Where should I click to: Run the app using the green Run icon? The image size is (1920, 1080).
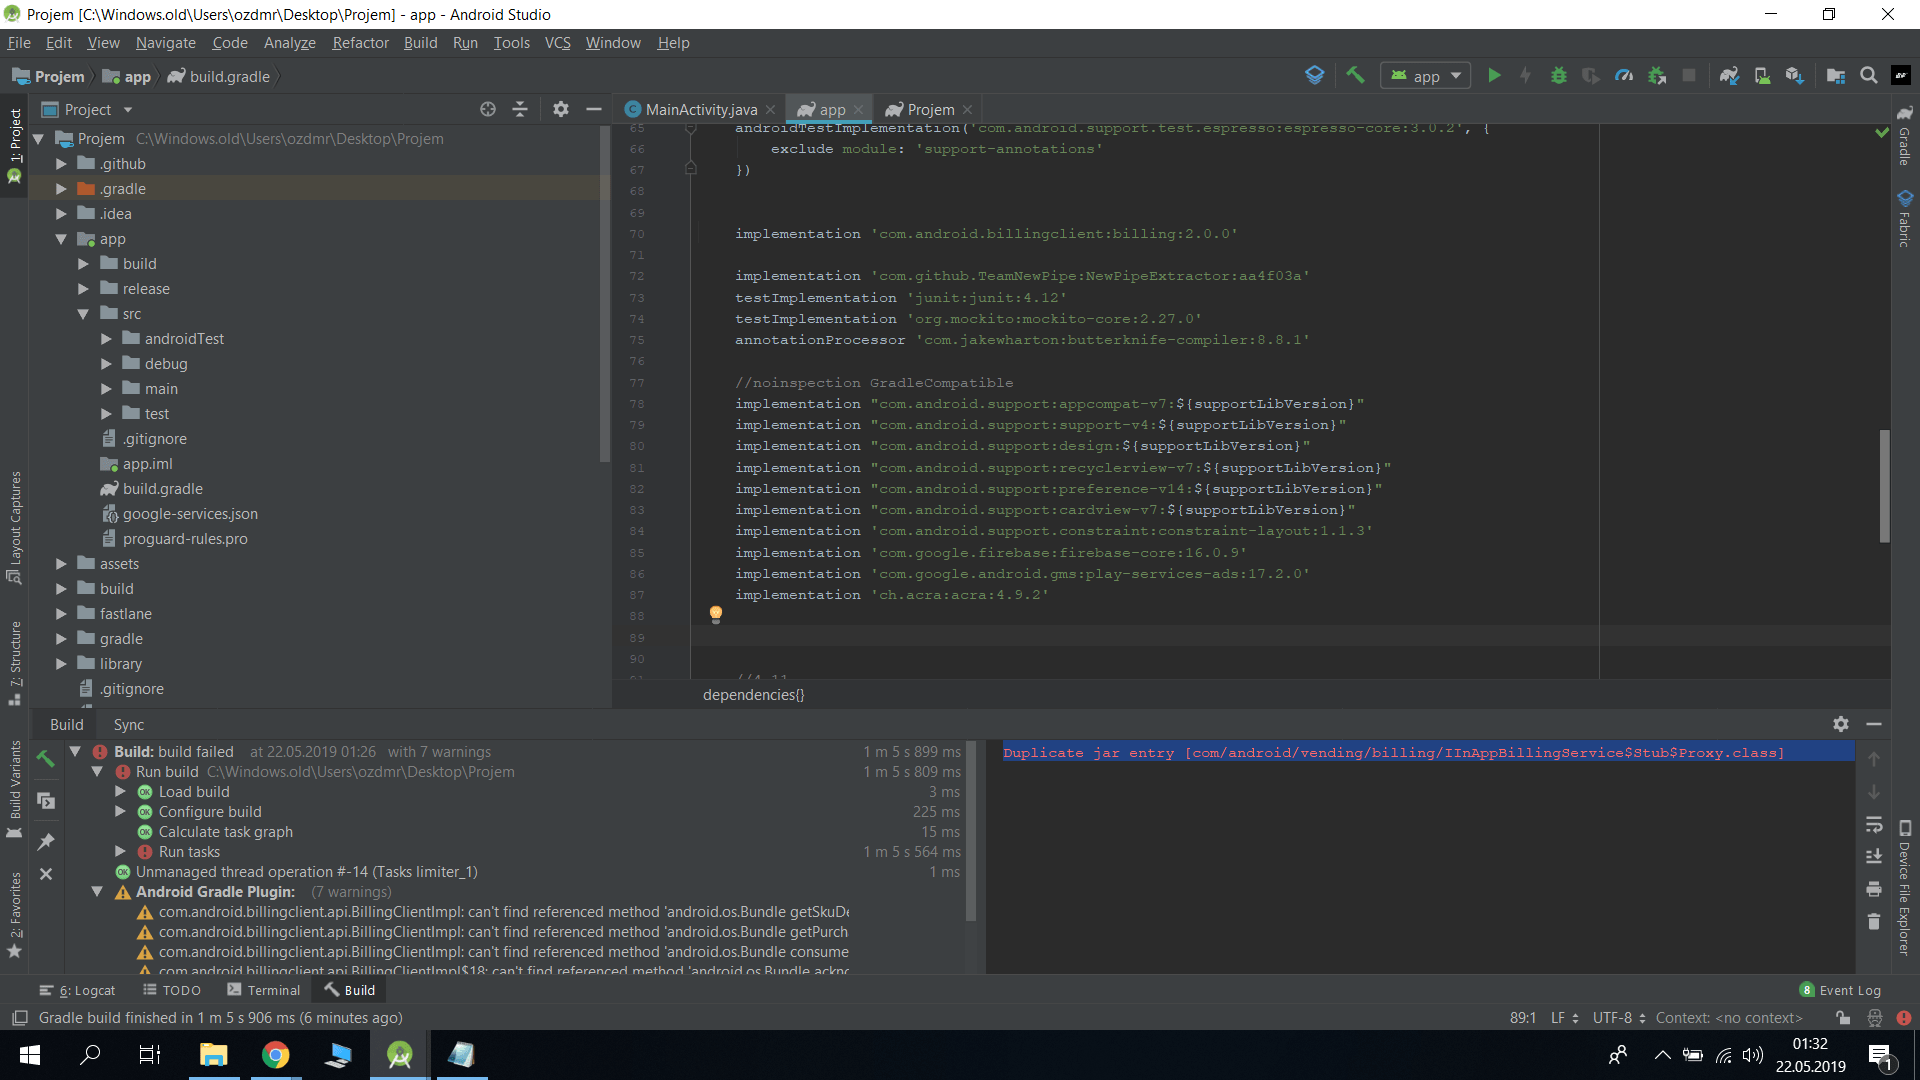(x=1494, y=75)
